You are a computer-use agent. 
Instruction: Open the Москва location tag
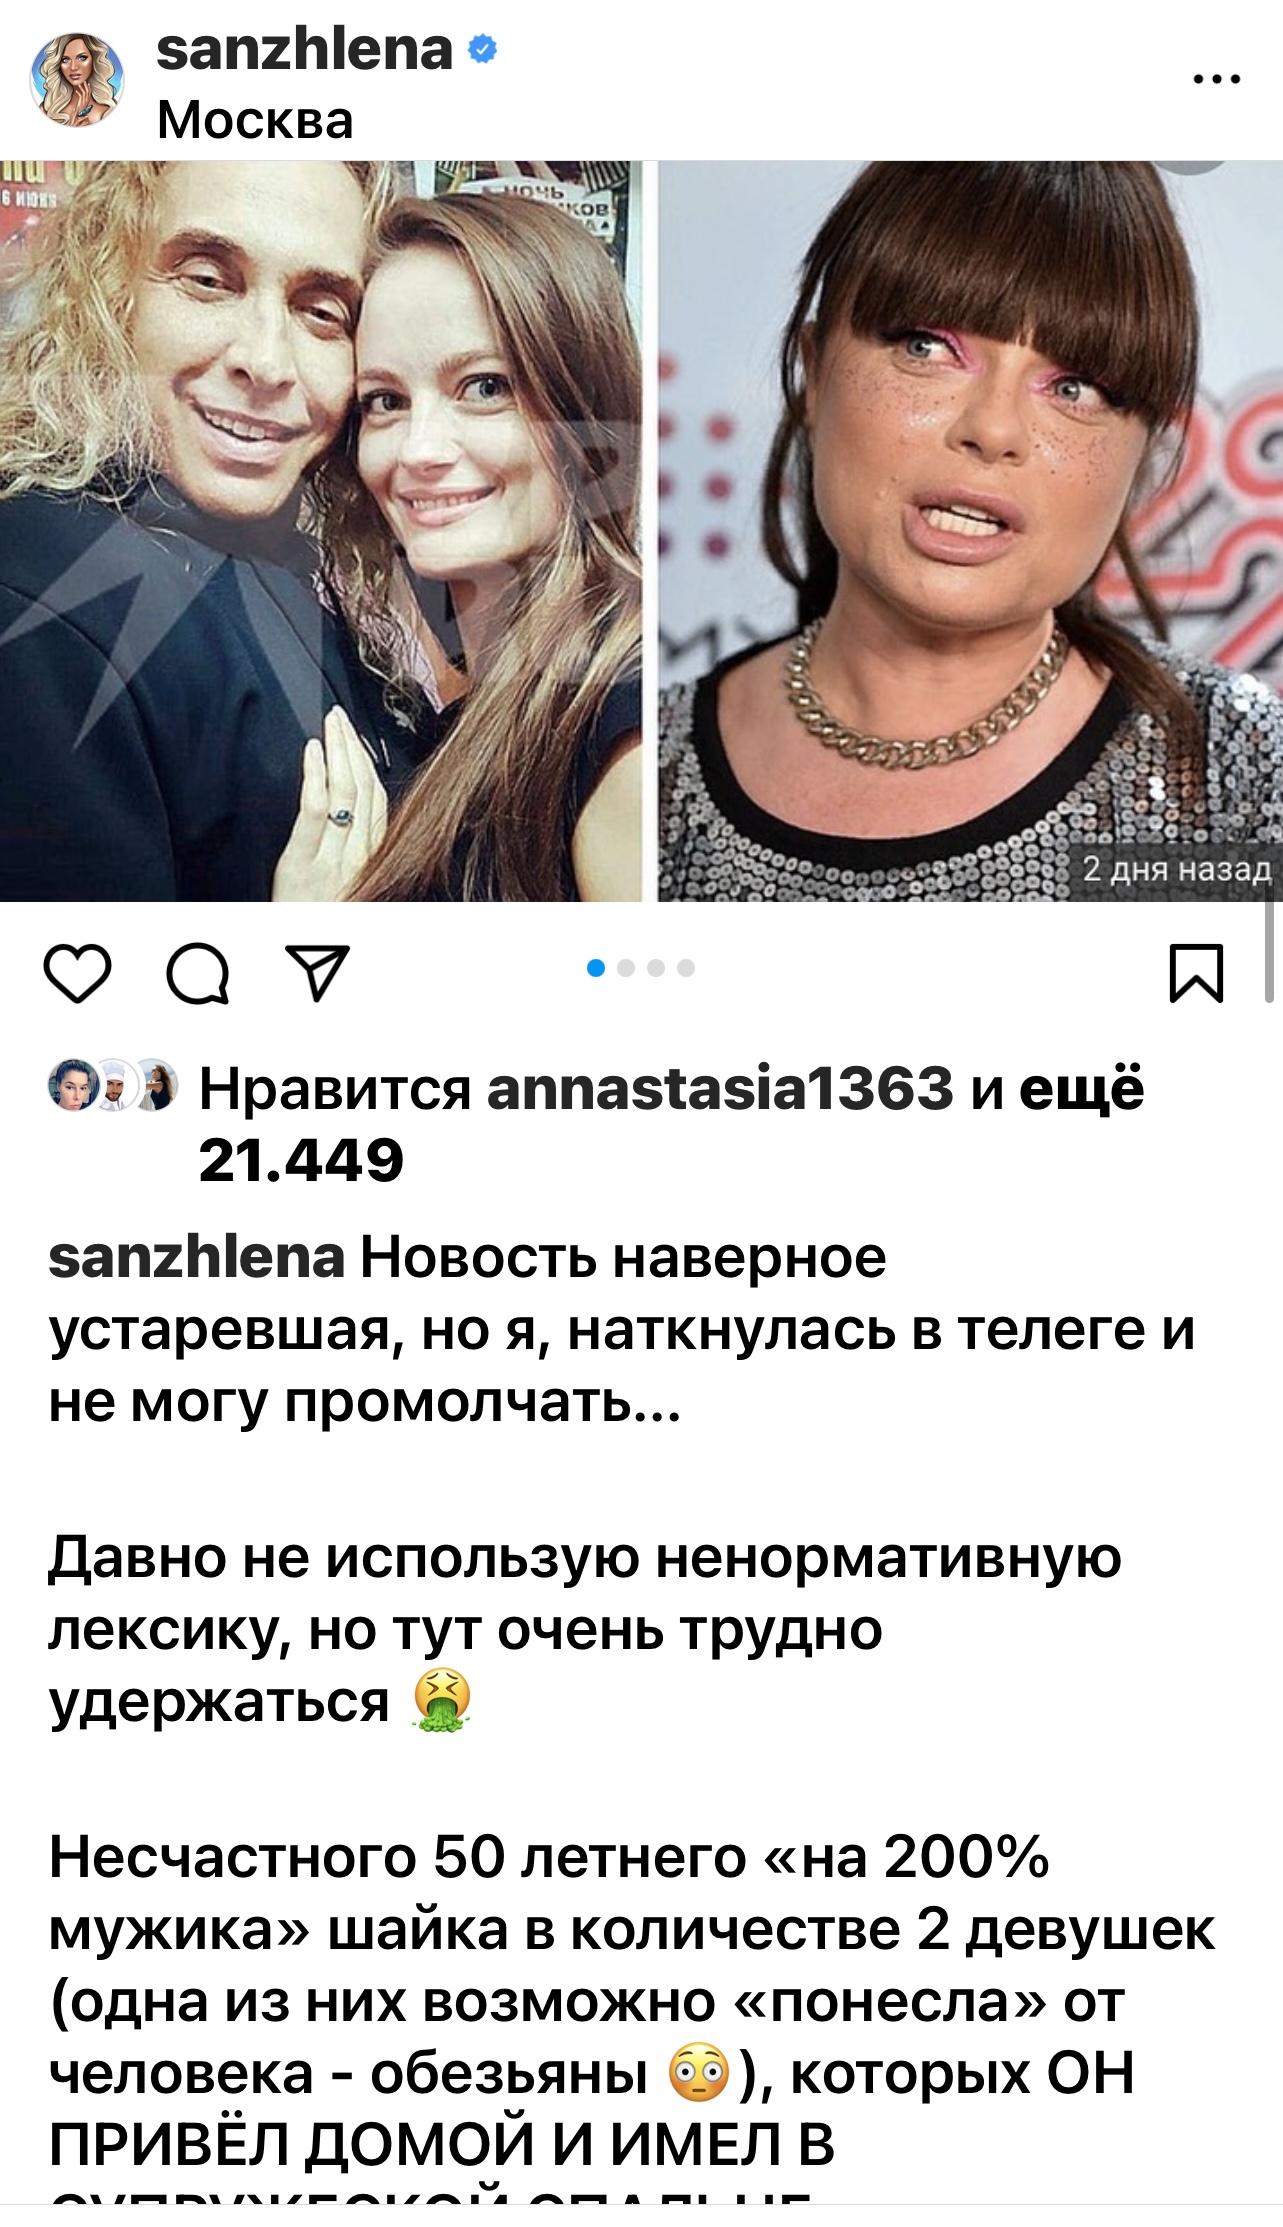[x=255, y=120]
